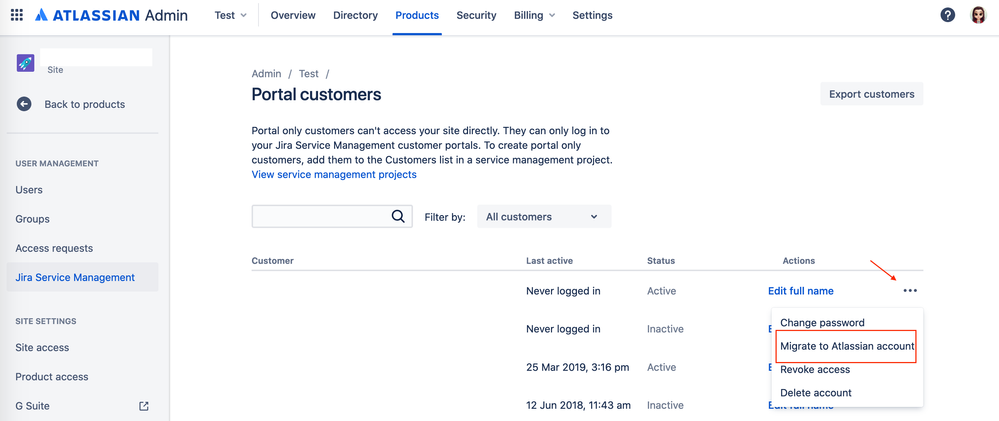Click the Actions column header

pyautogui.click(x=798, y=260)
